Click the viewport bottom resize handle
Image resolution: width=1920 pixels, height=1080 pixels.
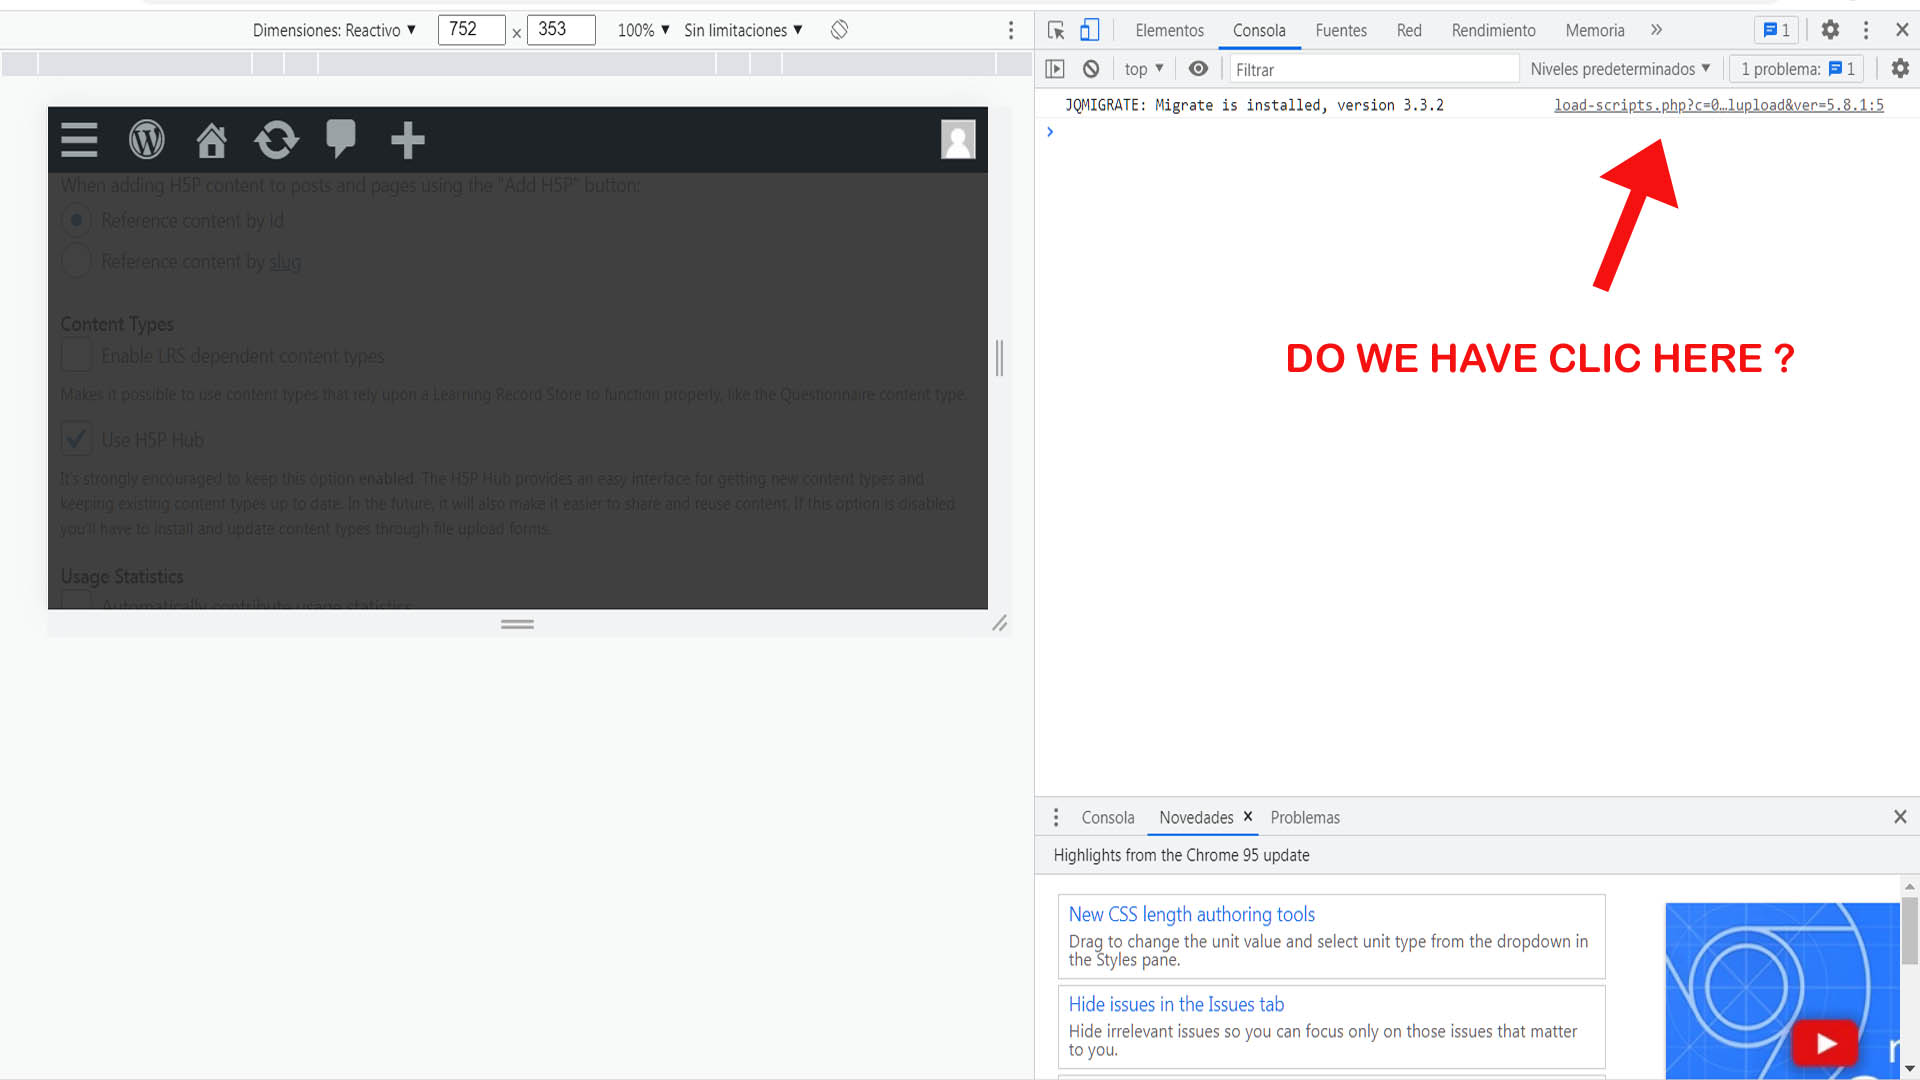[x=517, y=624]
